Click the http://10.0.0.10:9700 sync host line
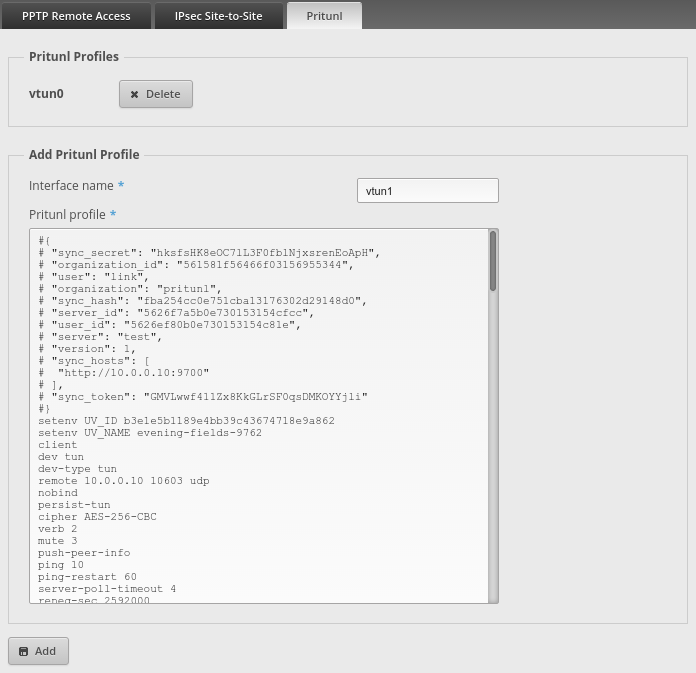This screenshot has width=696, height=673. click(x=124, y=372)
